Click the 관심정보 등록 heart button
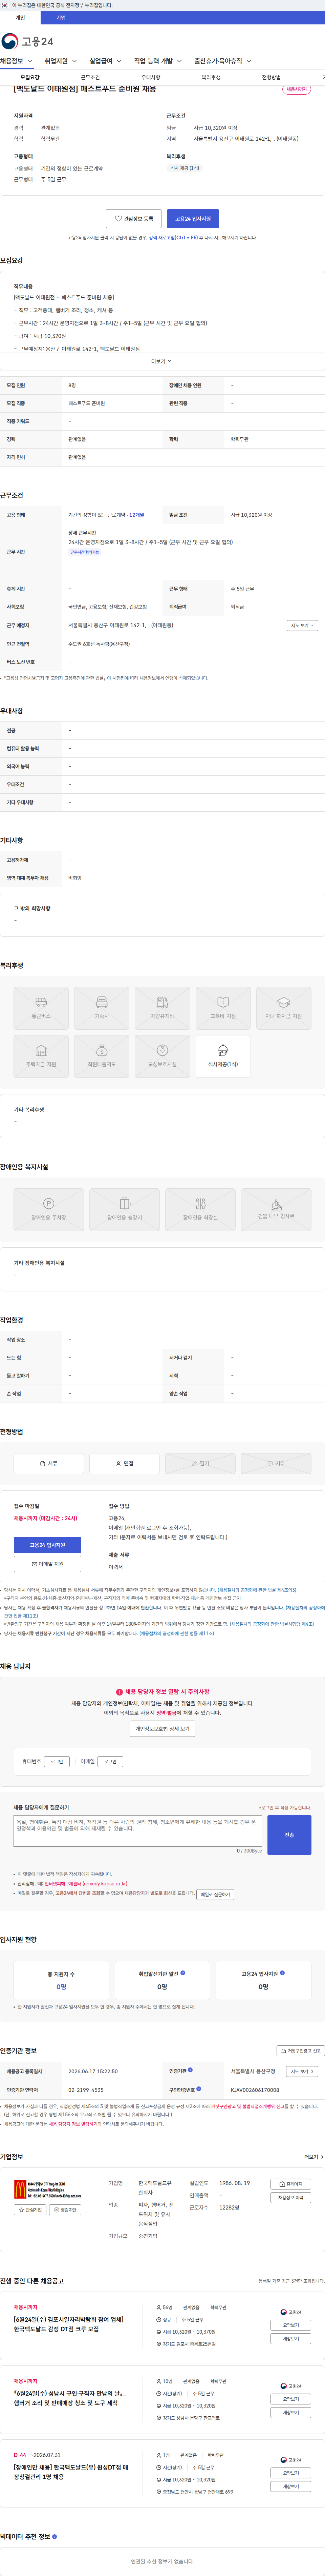325x2576 pixels. tap(134, 218)
